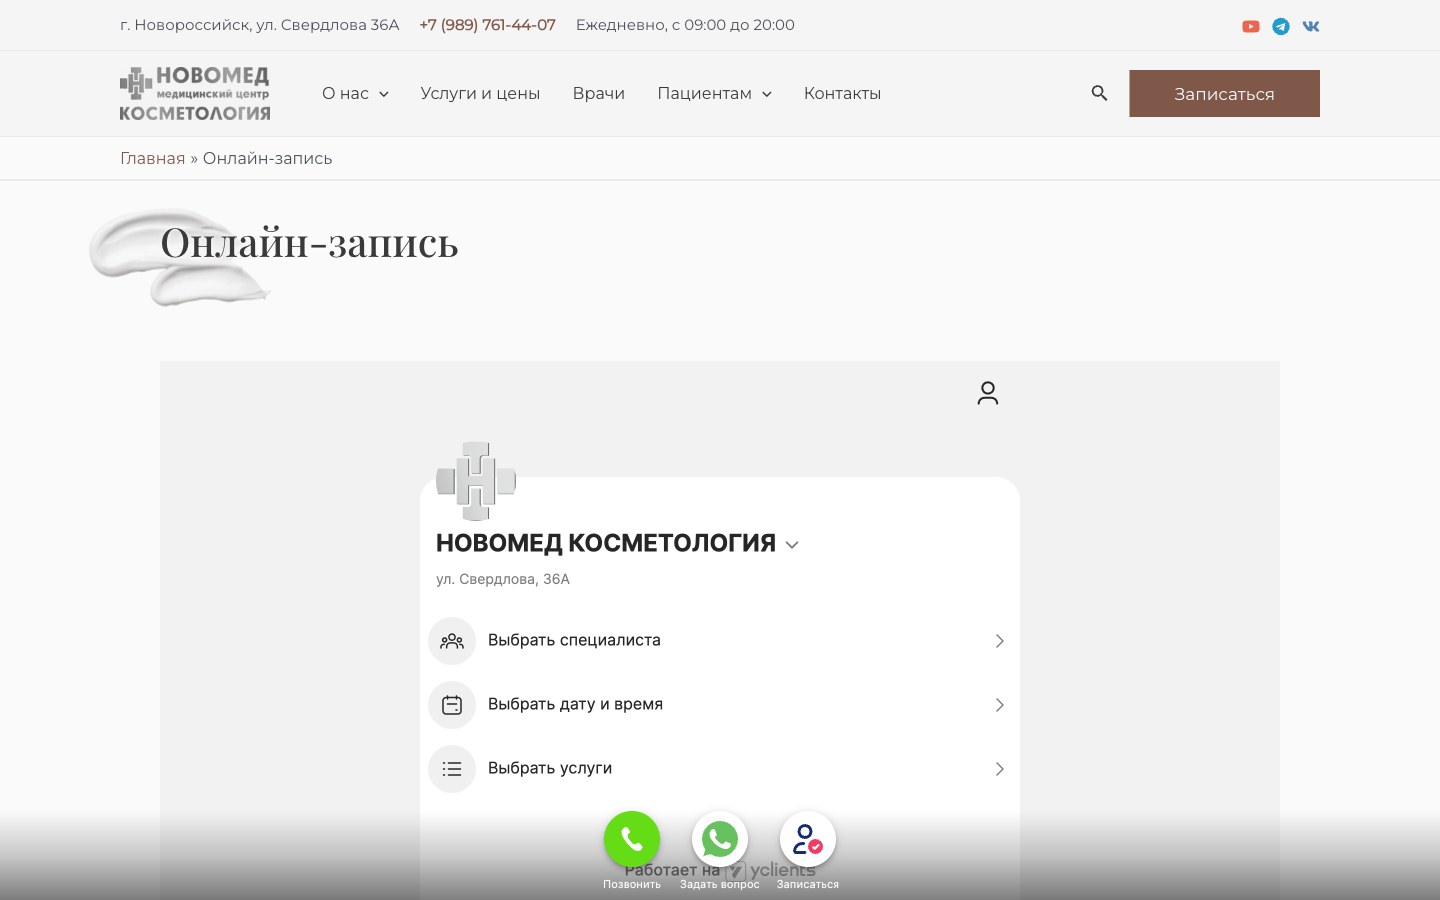Image resolution: width=1440 pixels, height=900 pixels.
Task: Open Услуги и цены menu item
Action: (x=480, y=93)
